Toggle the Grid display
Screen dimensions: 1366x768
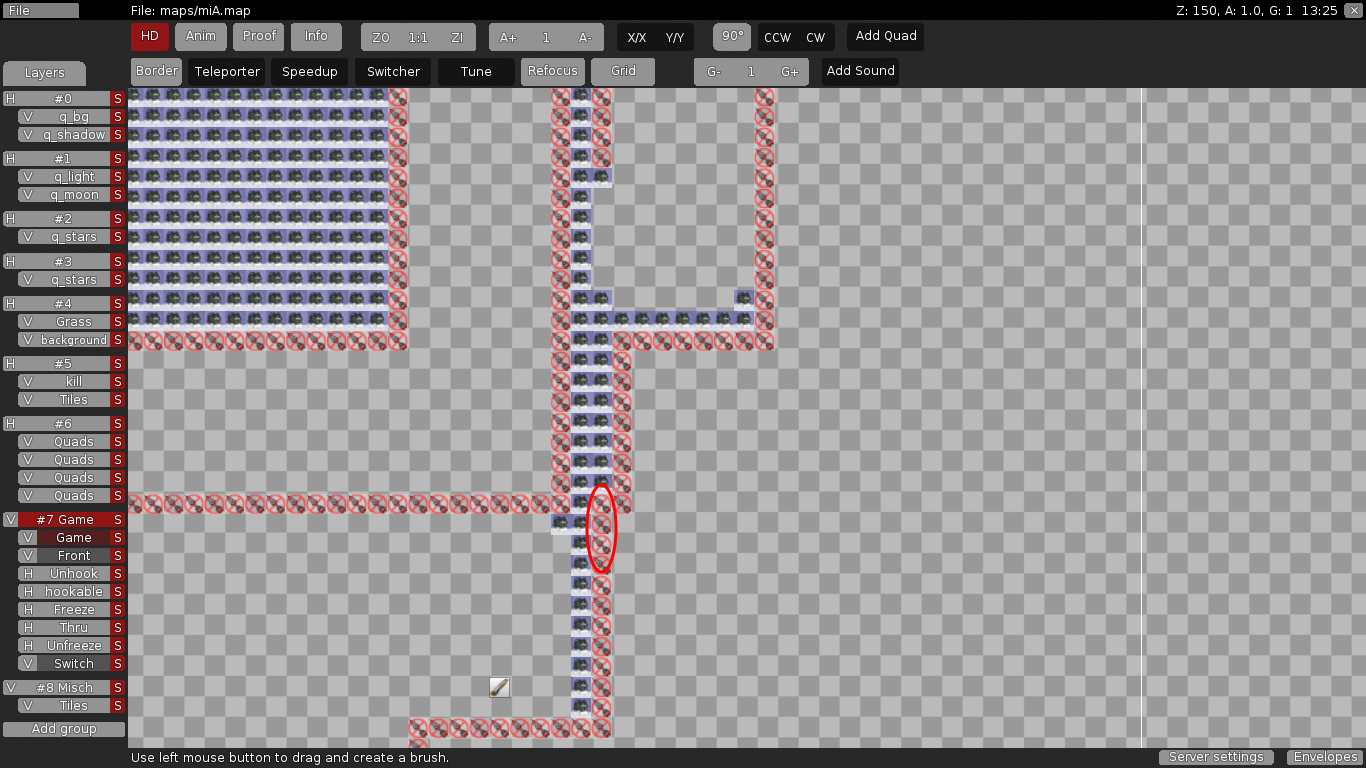coord(623,71)
